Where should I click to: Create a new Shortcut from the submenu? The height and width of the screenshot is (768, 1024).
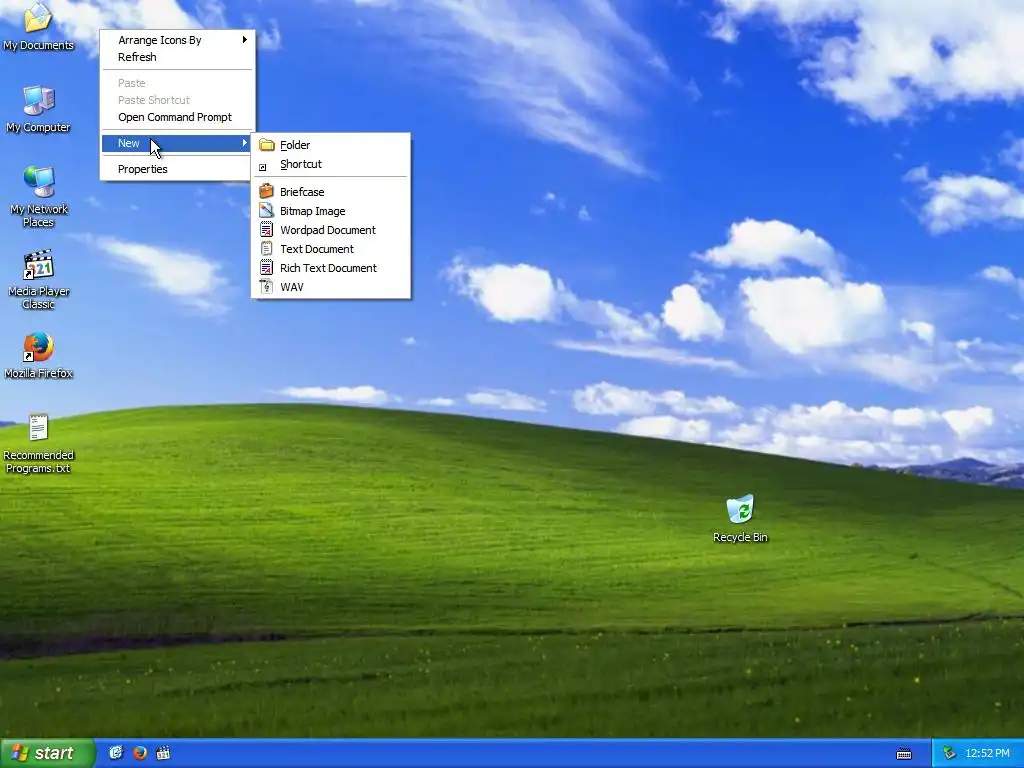click(330, 164)
